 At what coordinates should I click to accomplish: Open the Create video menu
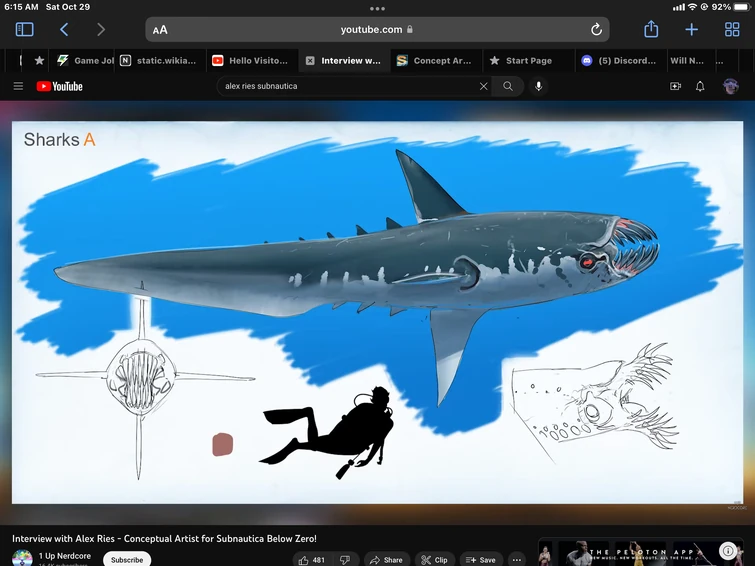tap(675, 86)
